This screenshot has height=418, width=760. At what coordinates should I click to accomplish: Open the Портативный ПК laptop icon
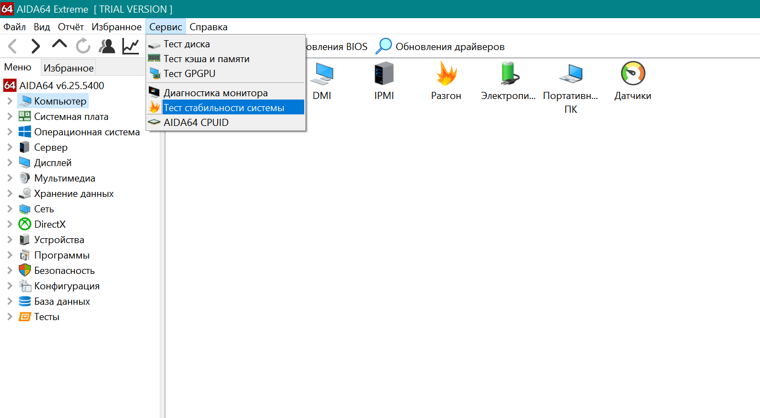tap(570, 74)
